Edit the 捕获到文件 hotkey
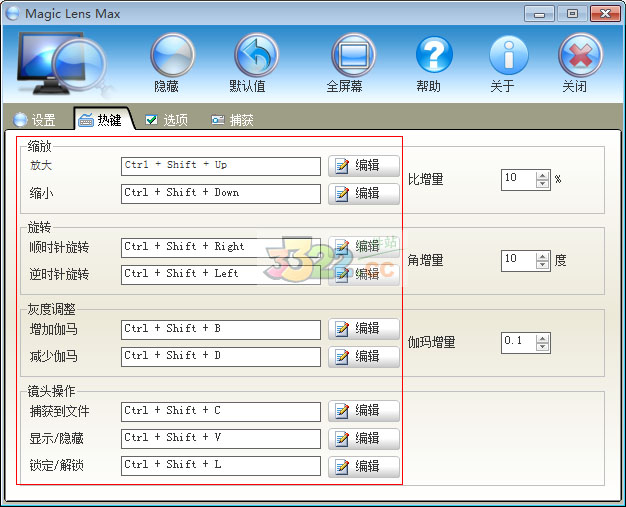This screenshot has height=507, width=626. pyautogui.click(x=364, y=411)
